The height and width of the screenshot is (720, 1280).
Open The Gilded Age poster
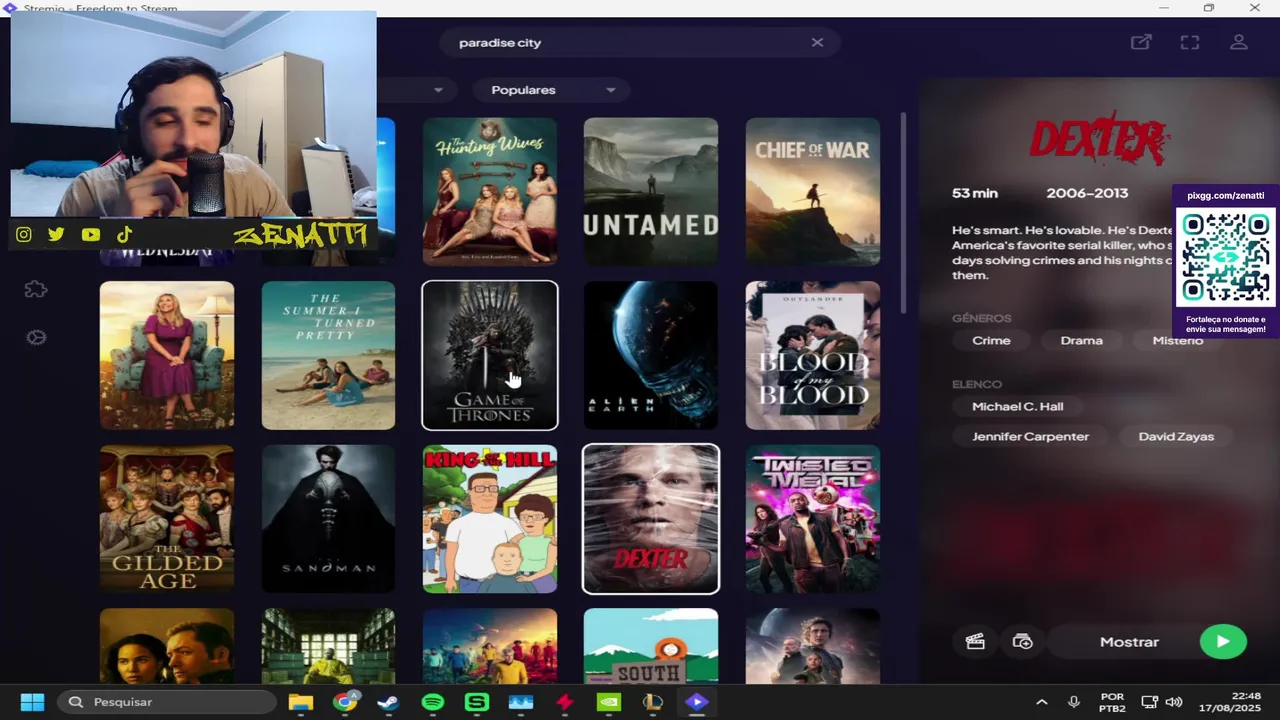pyautogui.click(x=167, y=519)
